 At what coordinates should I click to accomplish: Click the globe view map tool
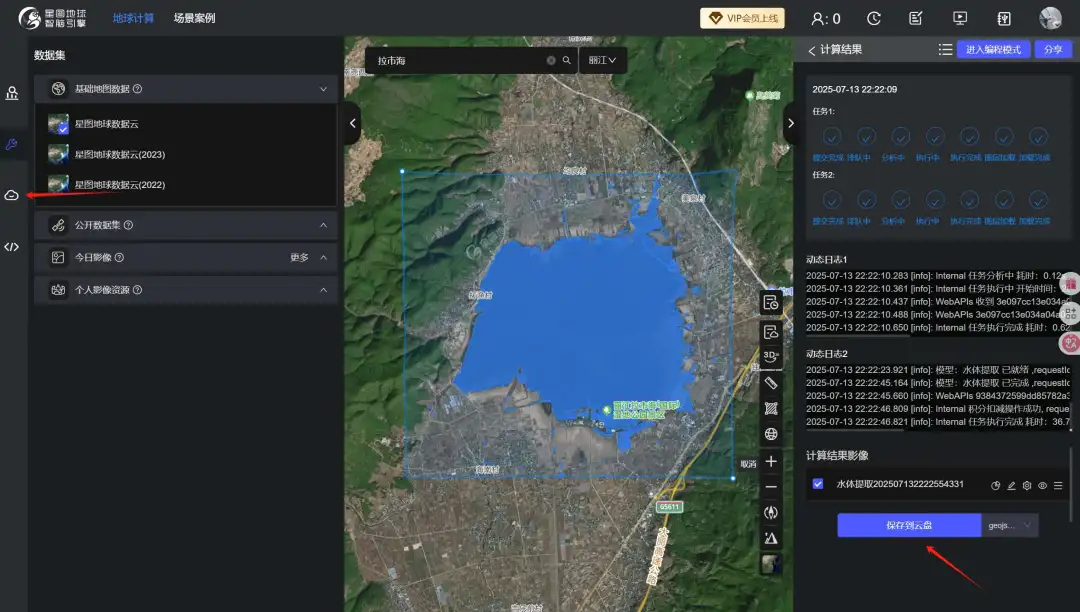tap(771, 434)
